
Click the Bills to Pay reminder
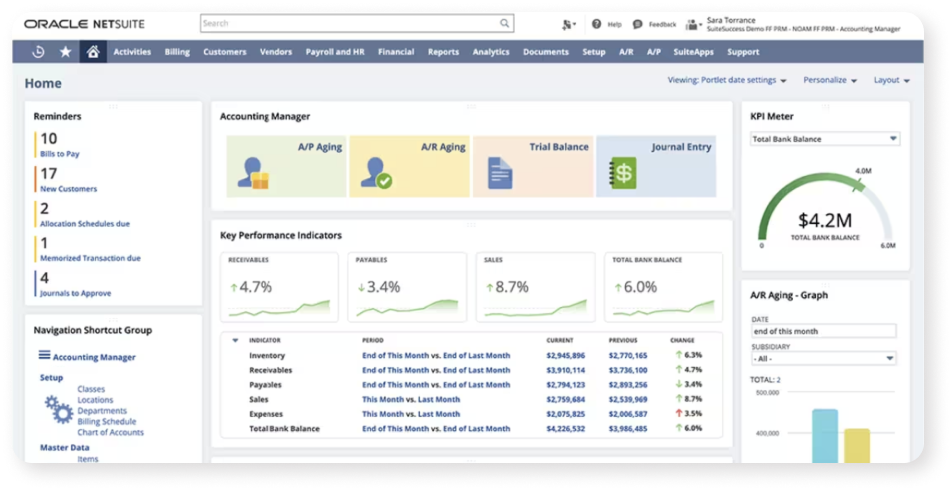point(61,154)
